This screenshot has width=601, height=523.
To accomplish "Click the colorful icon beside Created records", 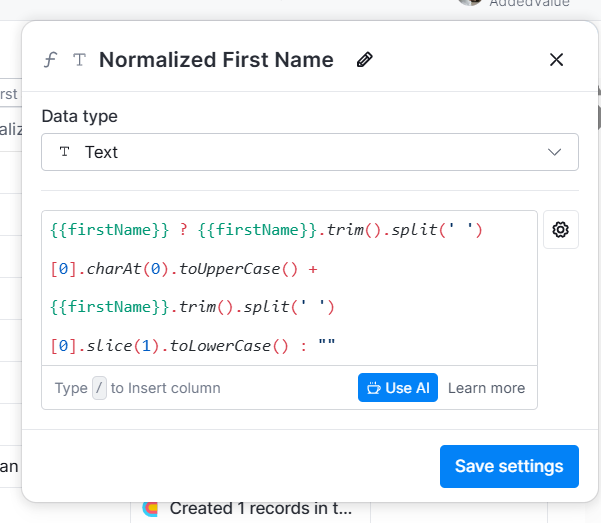I will pos(151,508).
